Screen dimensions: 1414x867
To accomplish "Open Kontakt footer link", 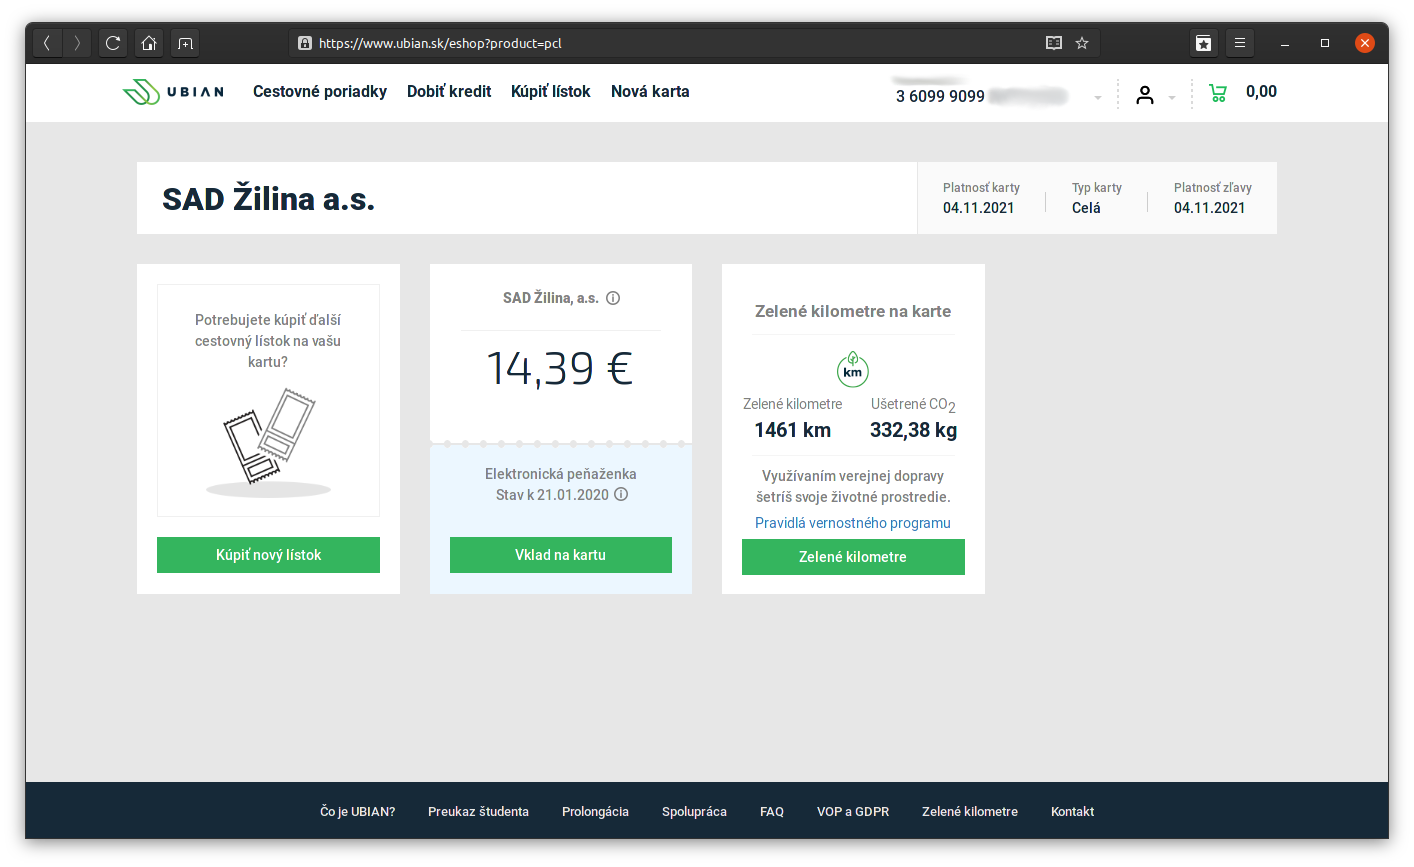I will click(1073, 812).
